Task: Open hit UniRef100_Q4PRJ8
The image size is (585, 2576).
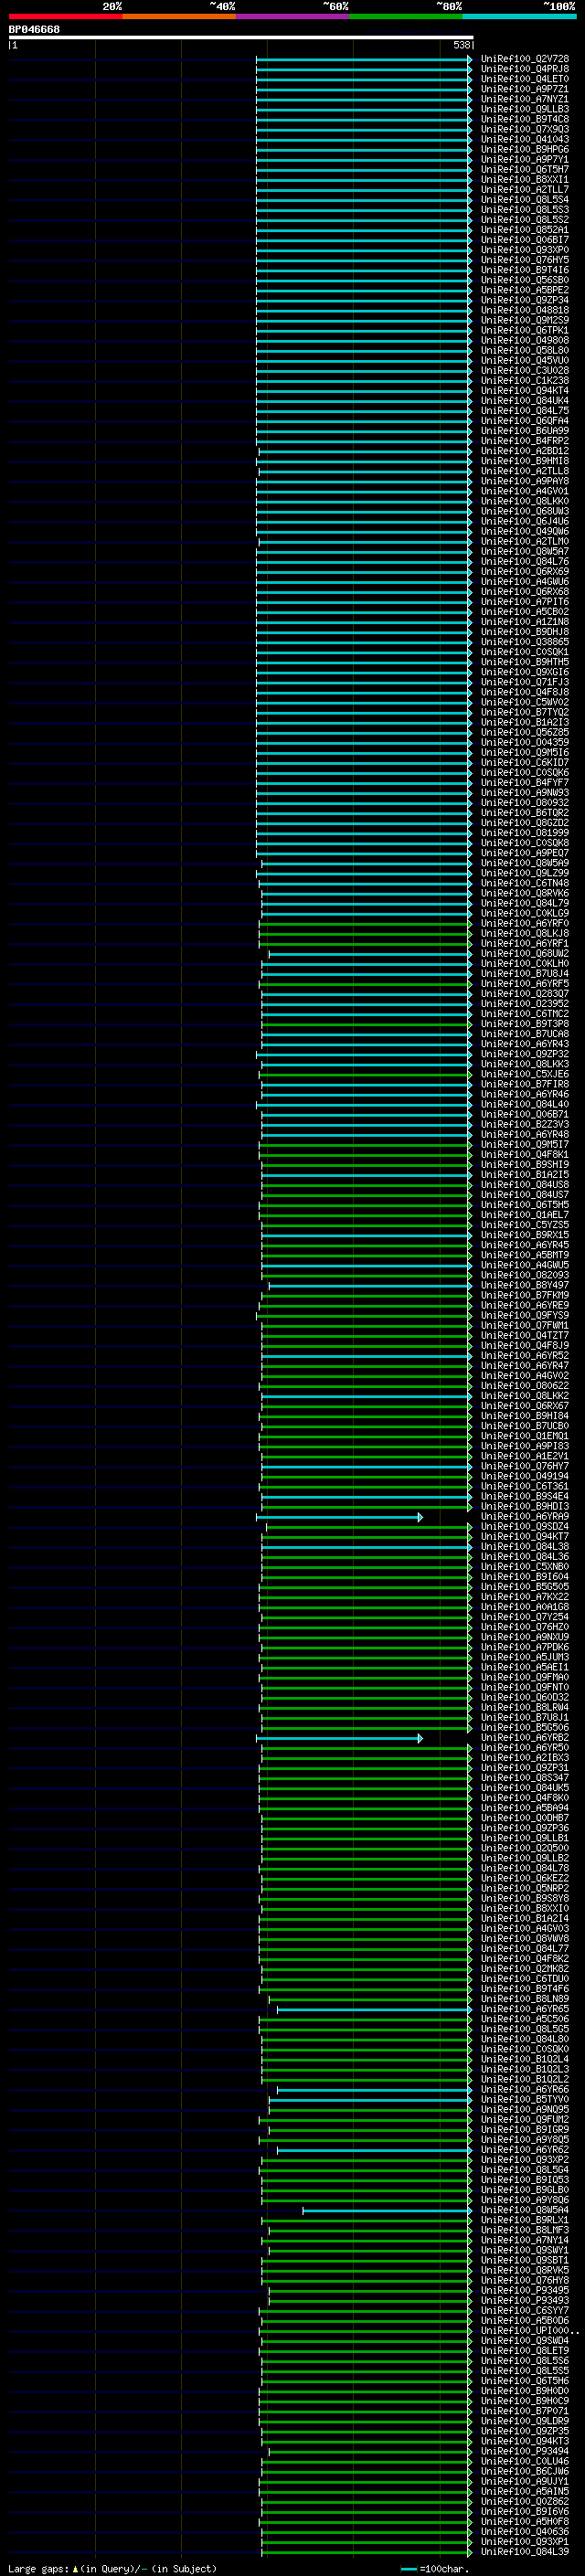Action: pyautogui.click(x=524, y=69)
